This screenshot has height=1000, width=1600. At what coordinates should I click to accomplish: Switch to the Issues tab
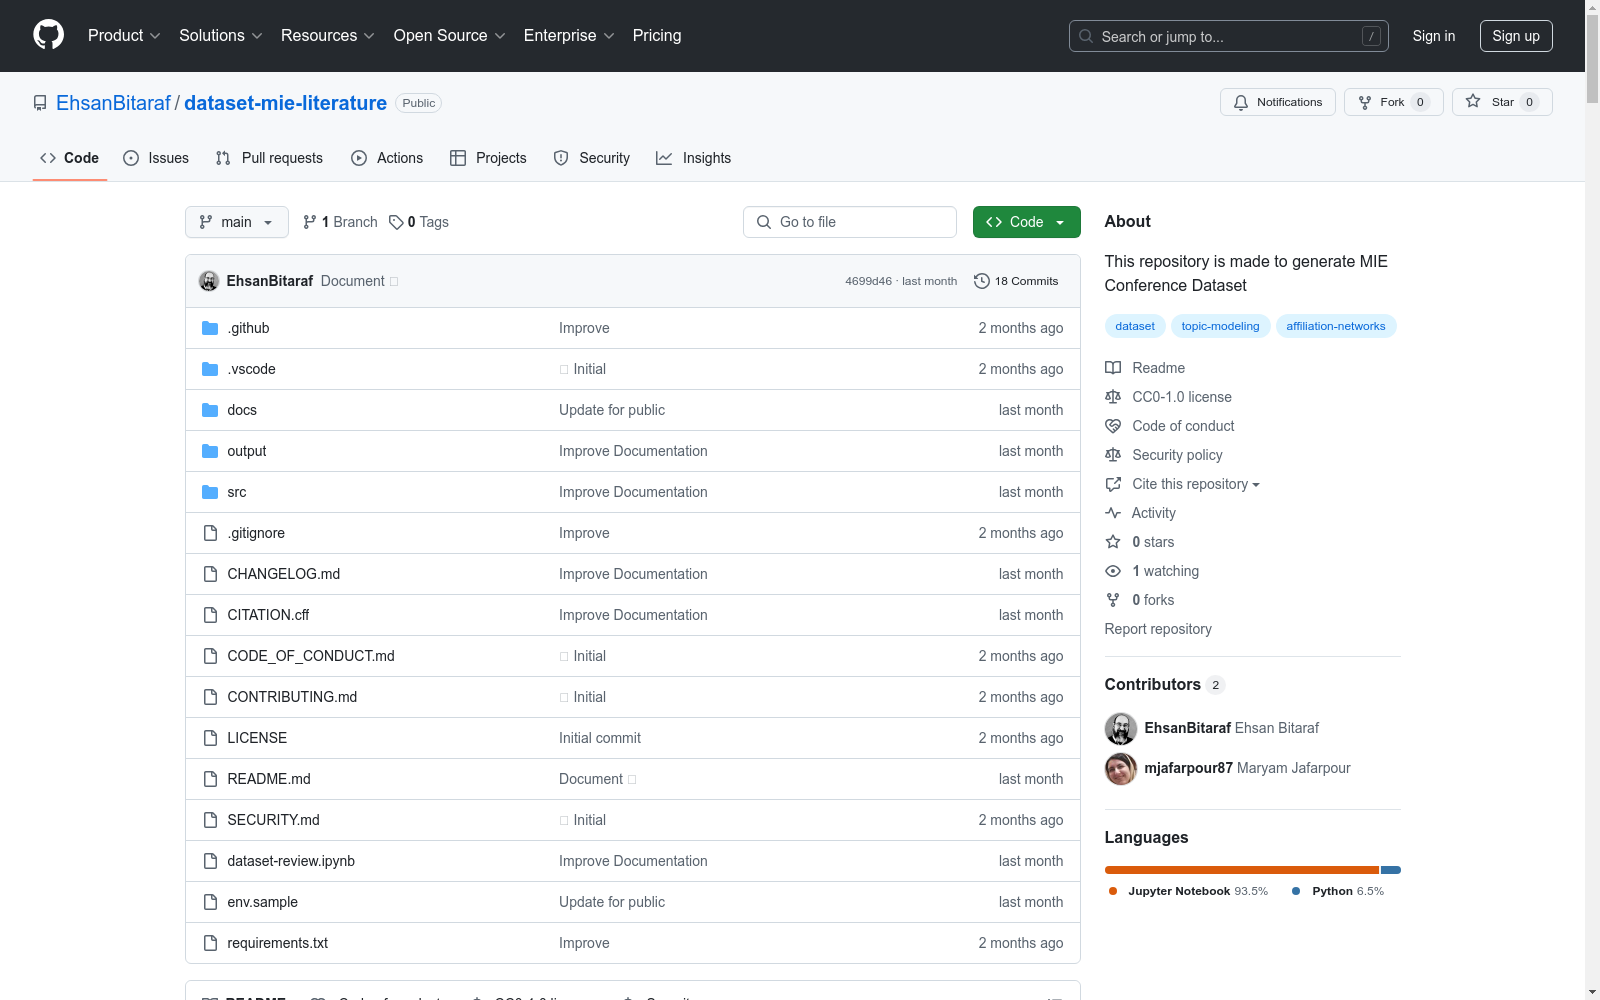coord(156,158)
